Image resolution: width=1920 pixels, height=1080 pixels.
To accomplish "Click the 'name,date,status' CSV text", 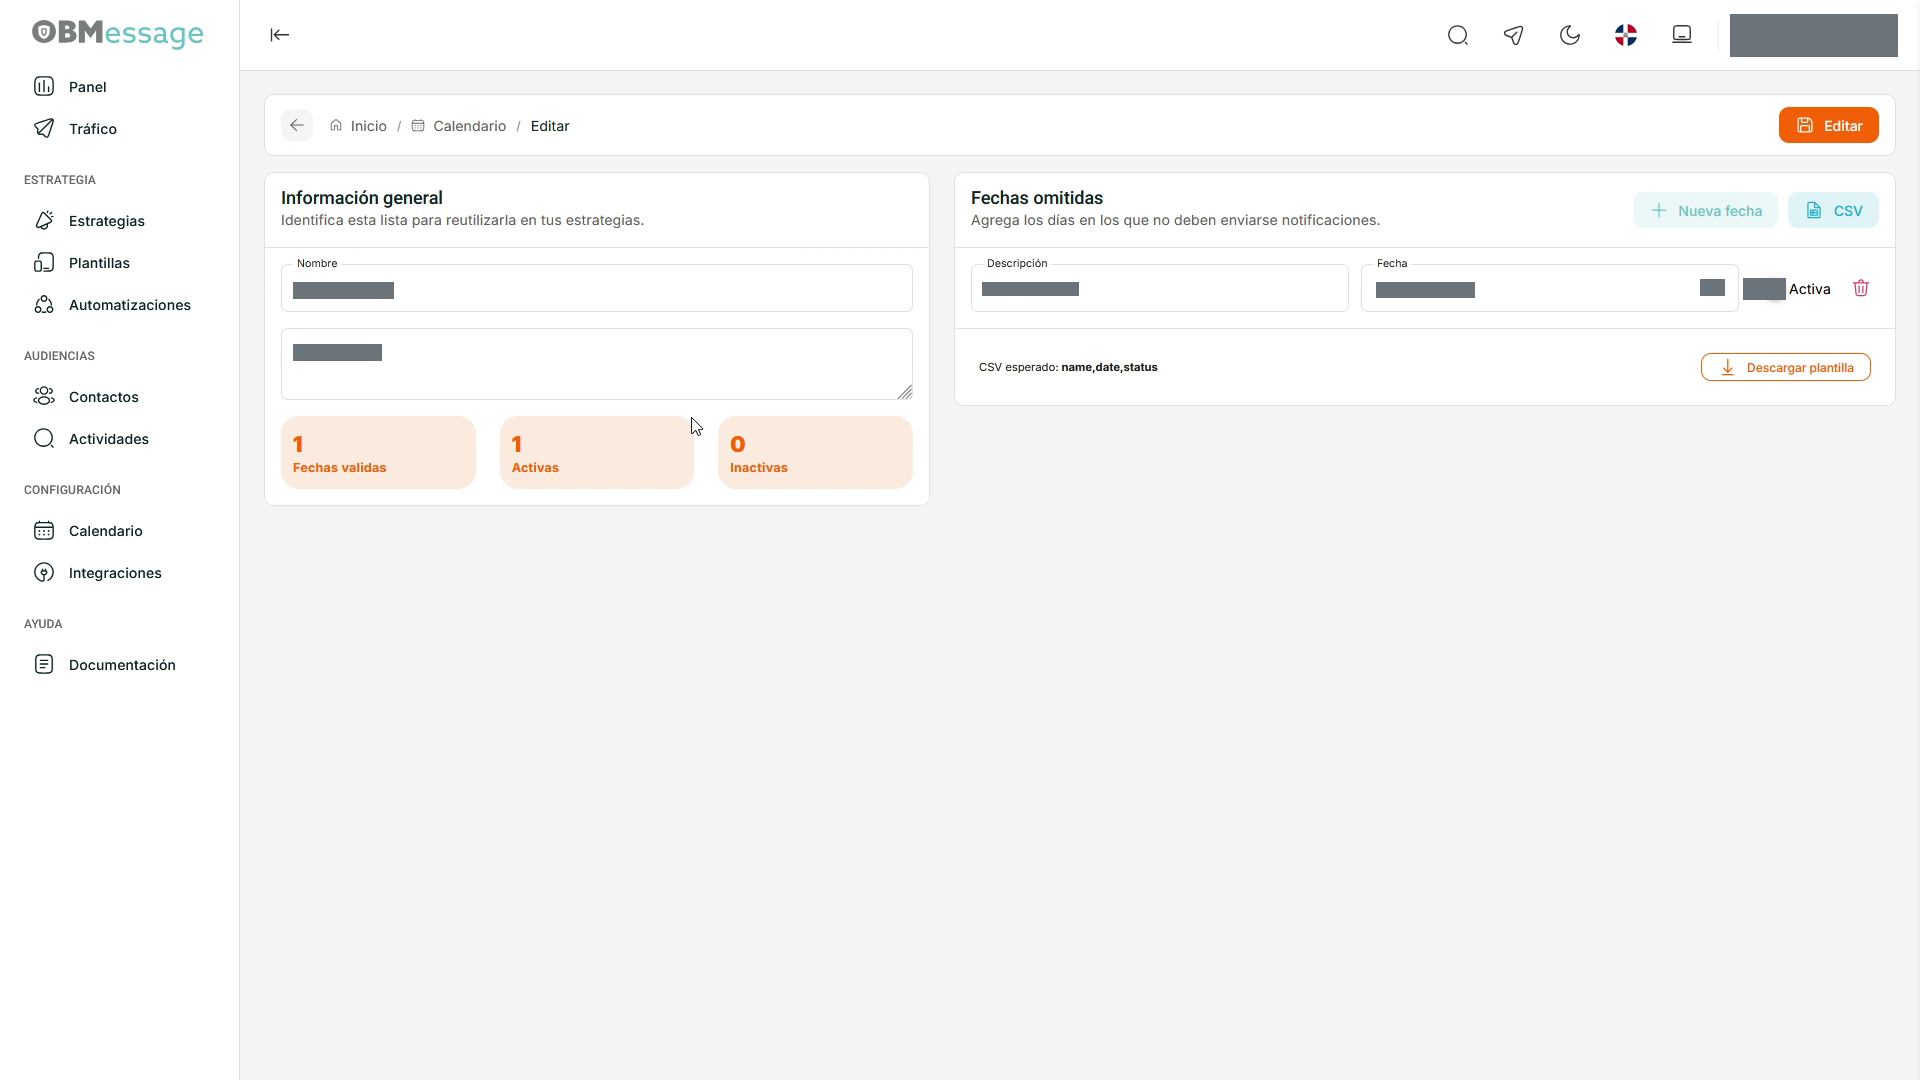I will [1109, 367].
